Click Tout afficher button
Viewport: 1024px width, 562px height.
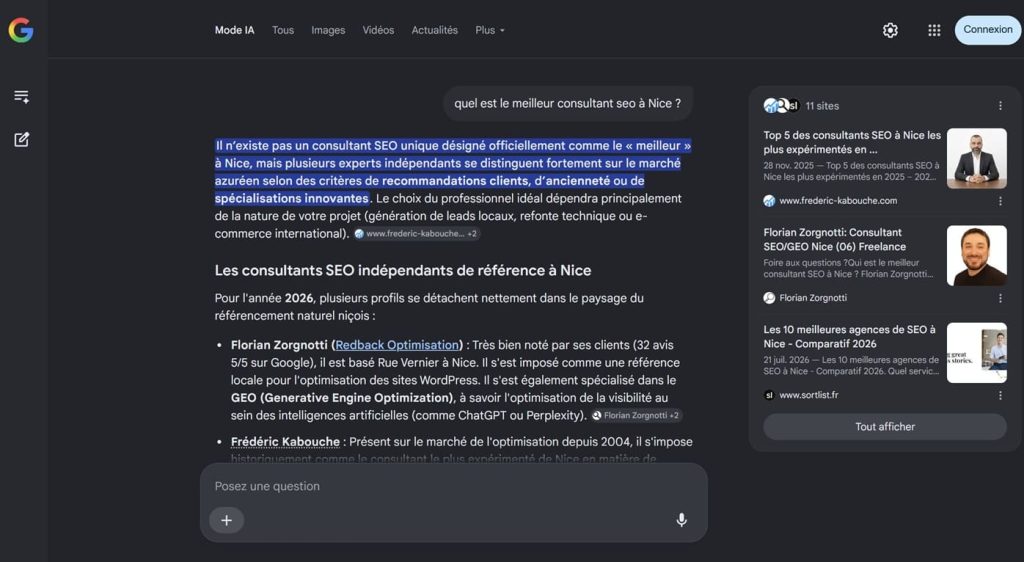[885, 427]
